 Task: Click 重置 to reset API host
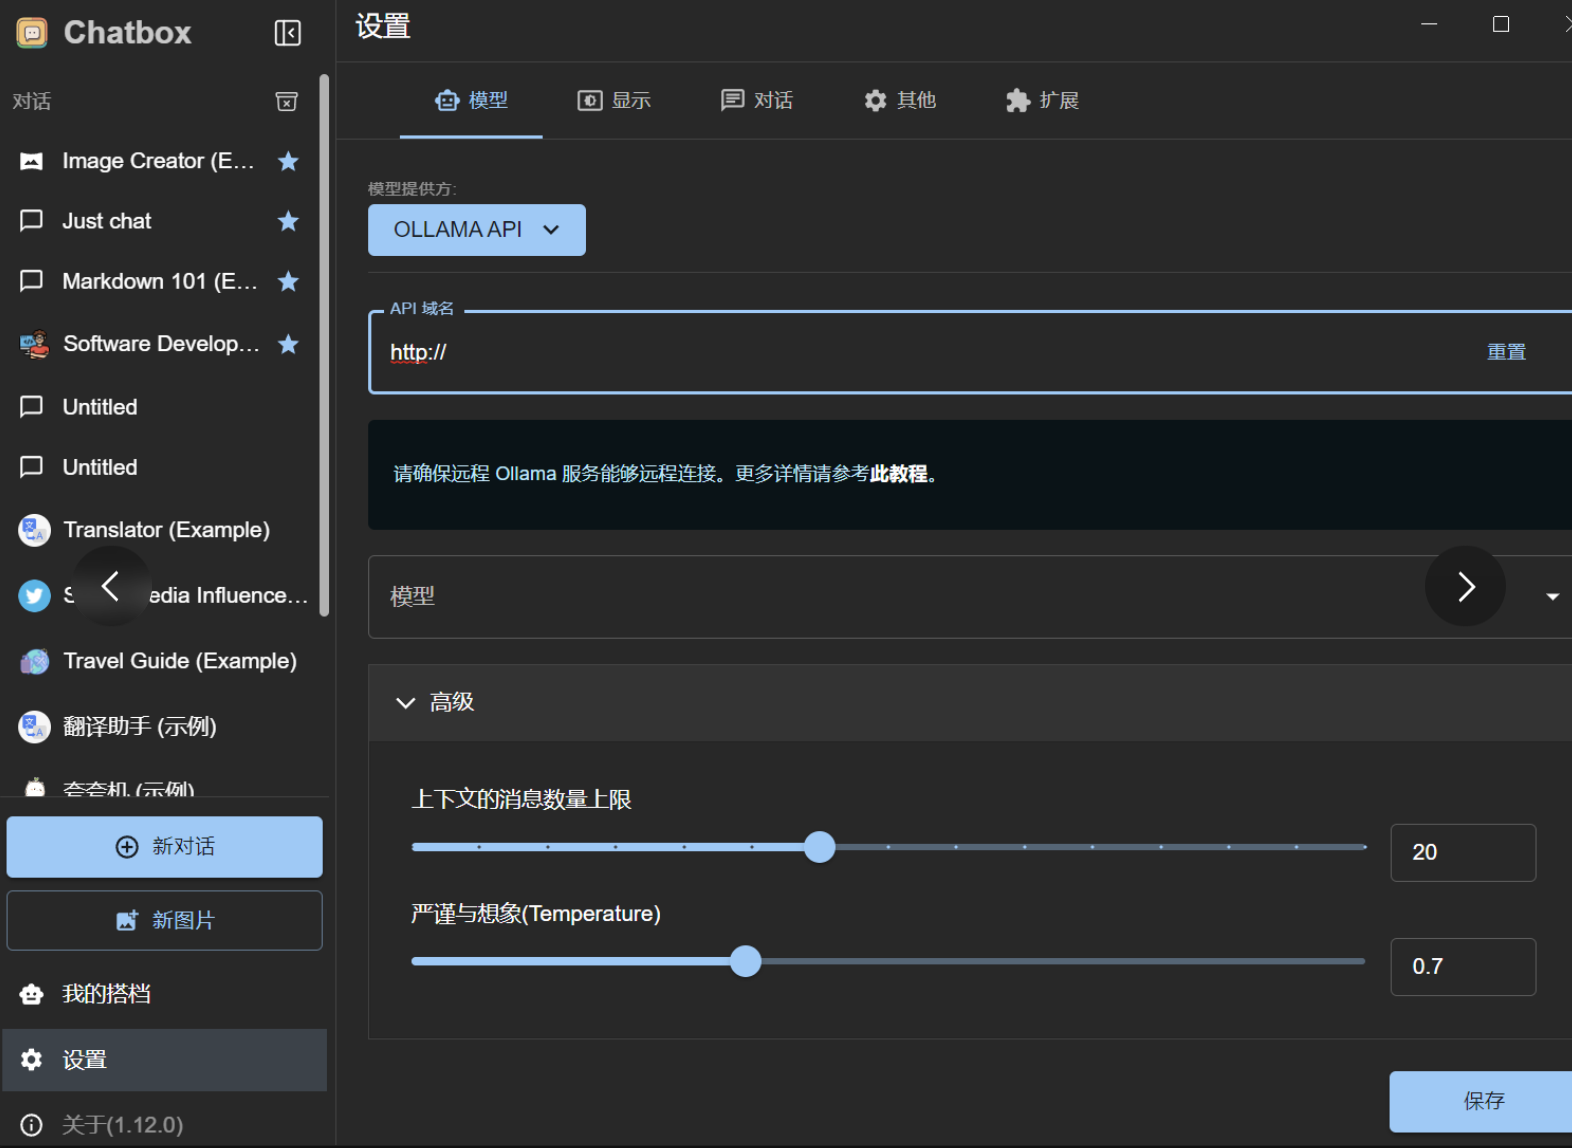(1506, 352)
